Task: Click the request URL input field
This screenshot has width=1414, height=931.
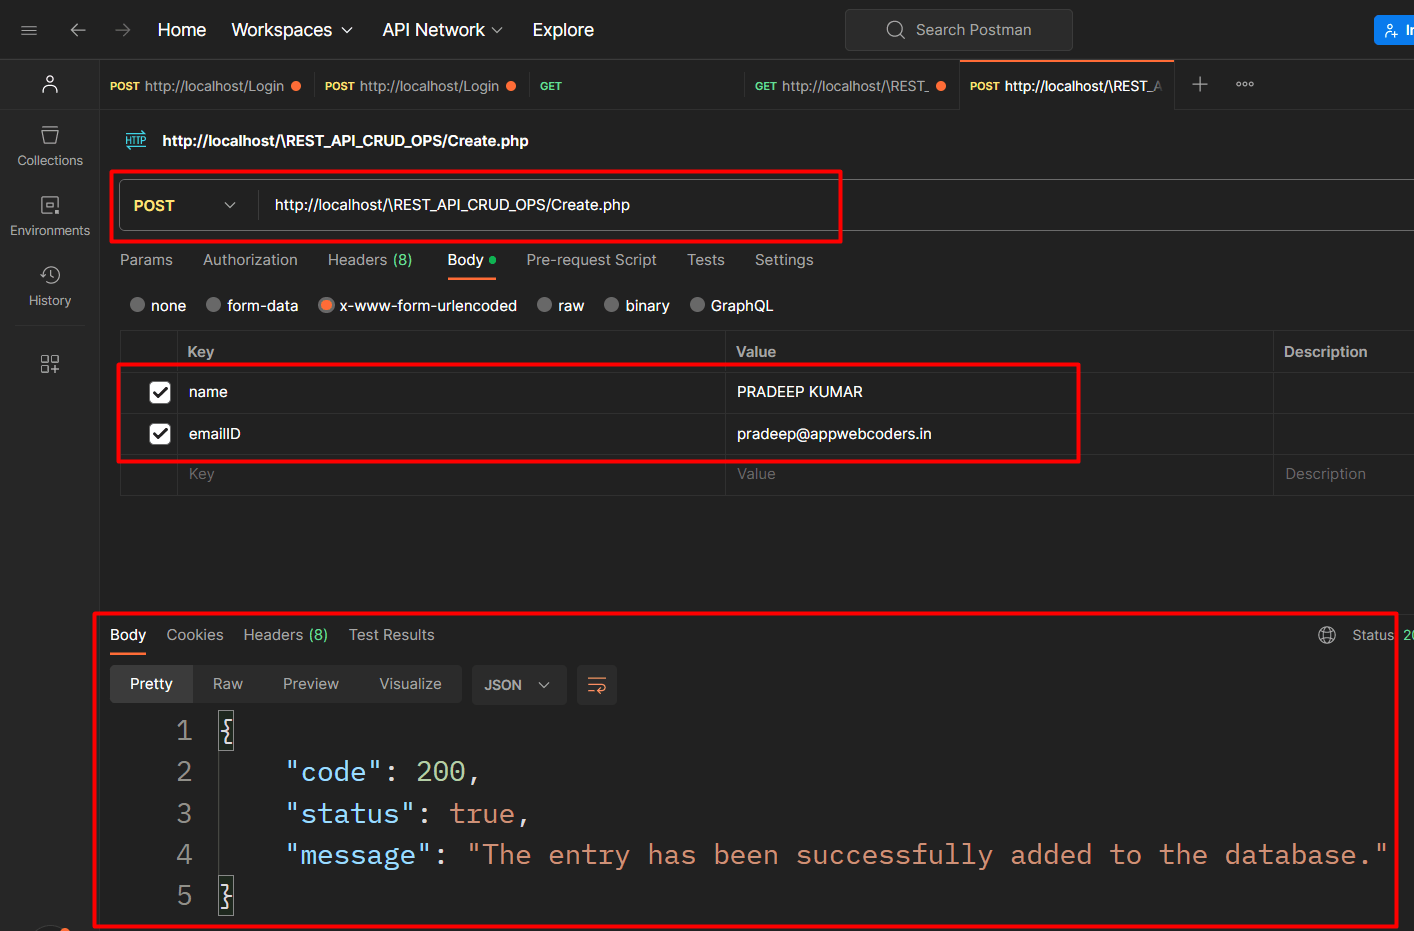Action: tap(836, 205)
